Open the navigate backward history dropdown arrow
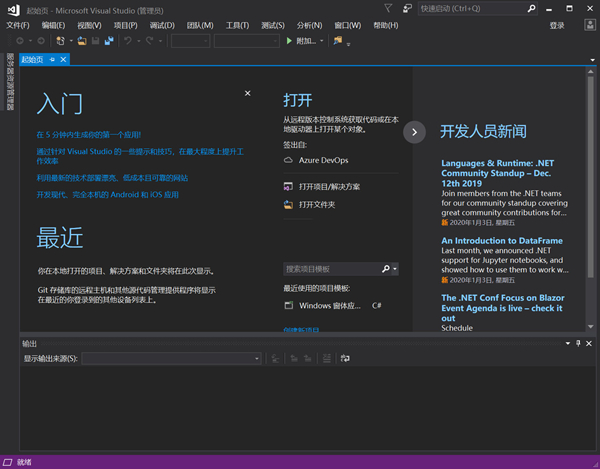 click(30, 41)
